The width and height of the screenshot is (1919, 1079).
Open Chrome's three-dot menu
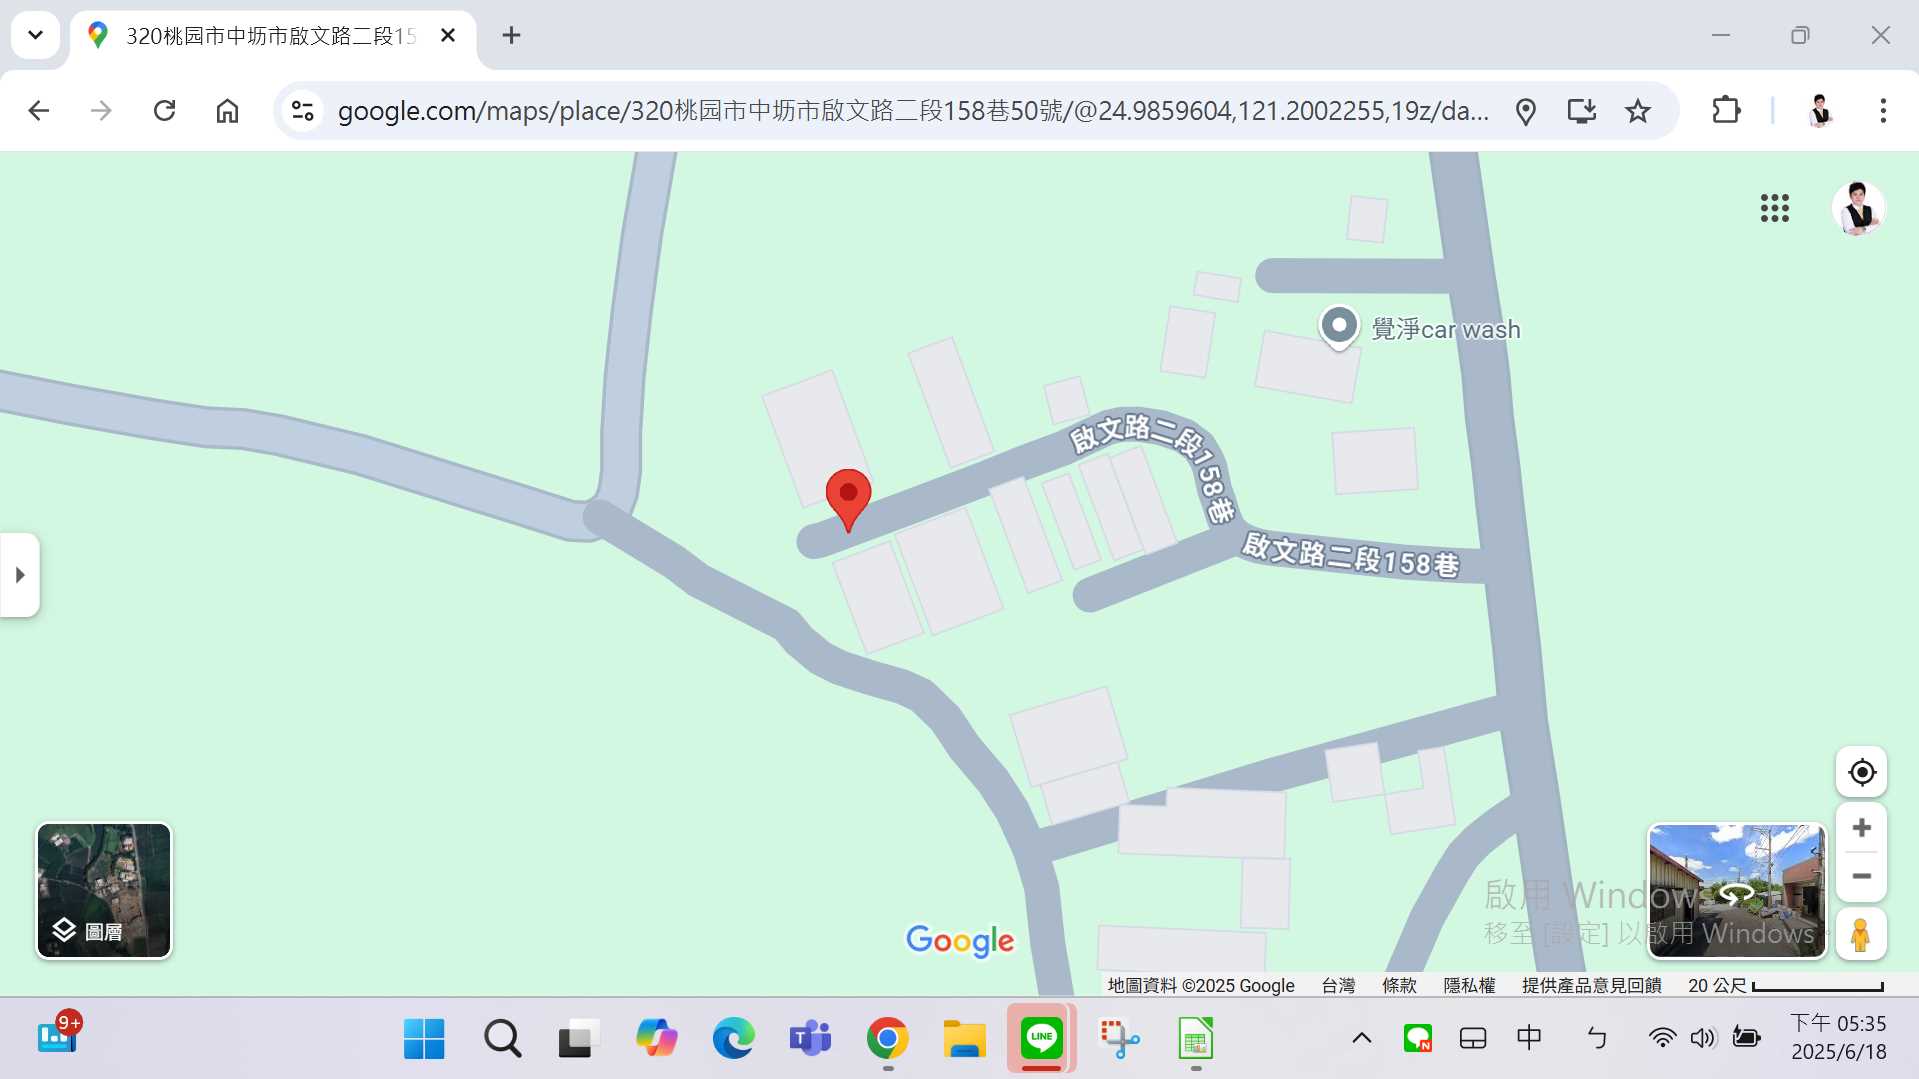pyautogui.click(x=1884, y=111)
